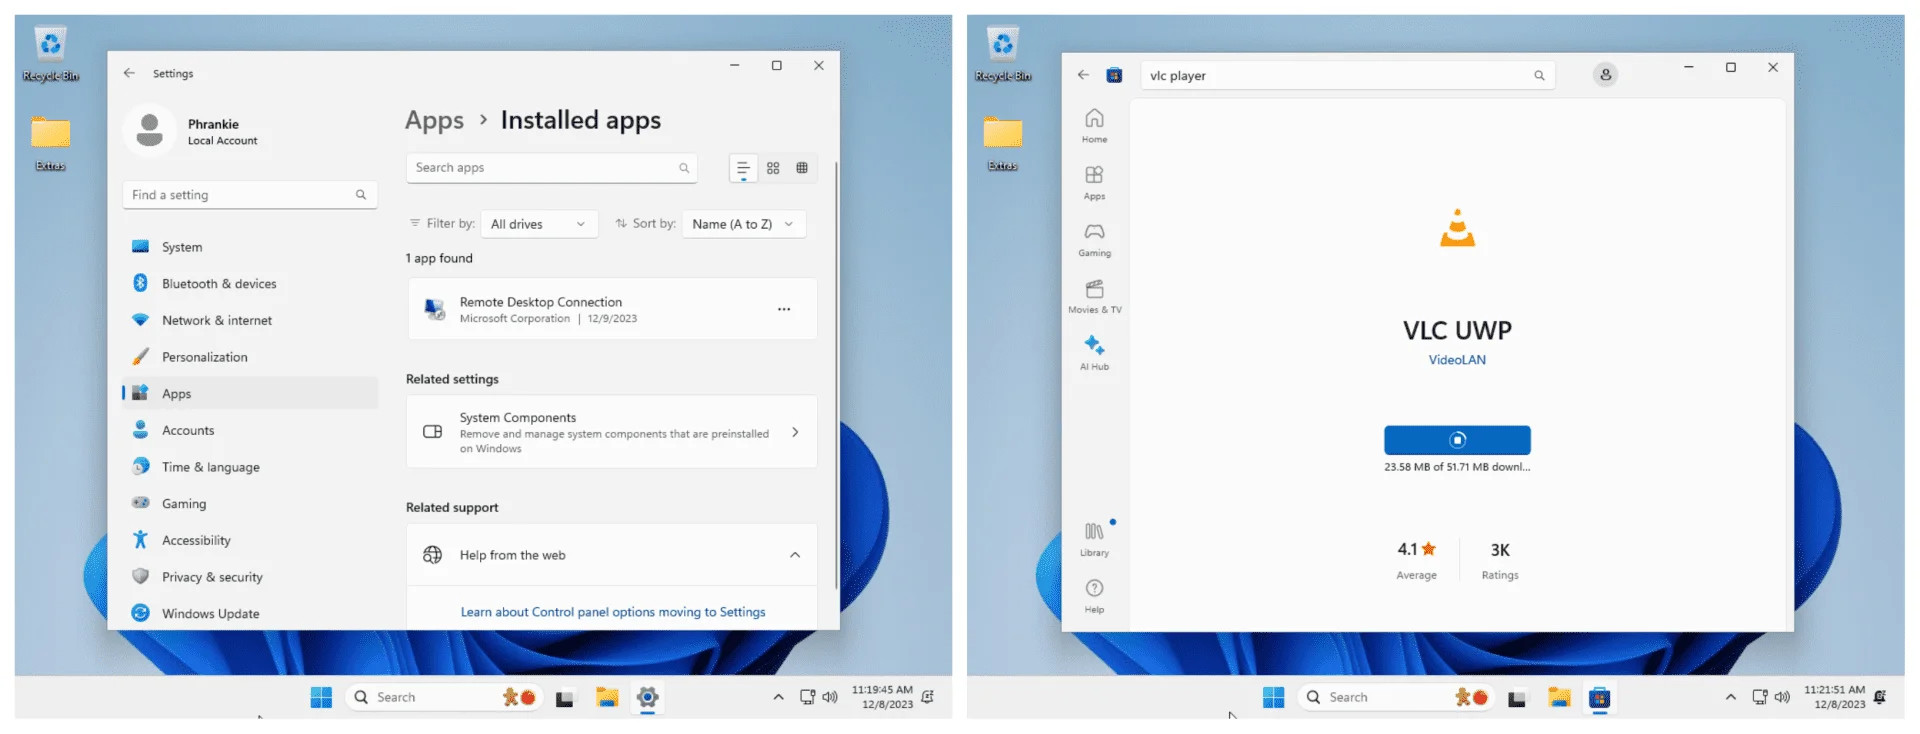Open the All drives filter dropdown
The height and width of the screenshot is (734, 1920).
click(x=539, y=224)
